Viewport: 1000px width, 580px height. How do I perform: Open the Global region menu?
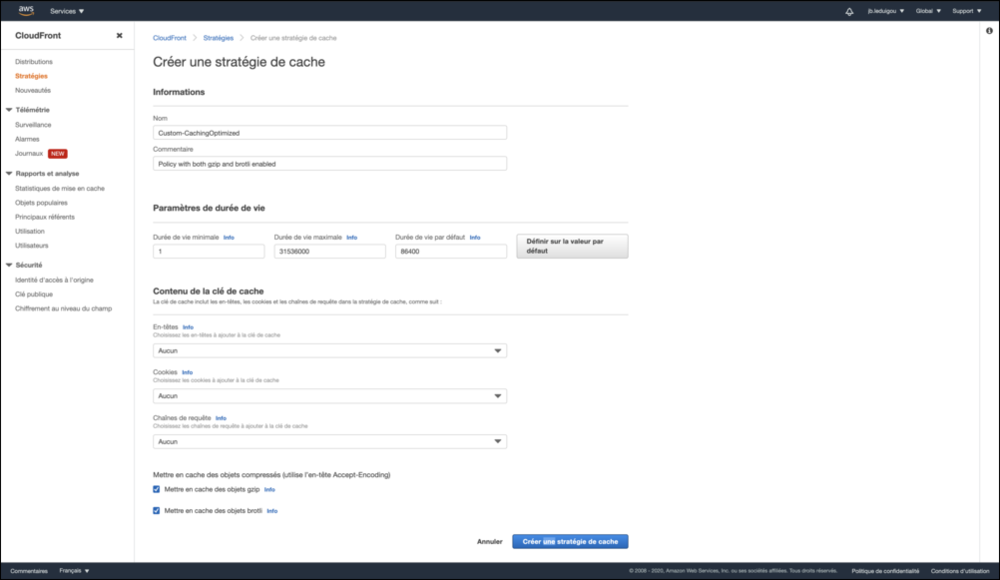[x=928, y=11]
